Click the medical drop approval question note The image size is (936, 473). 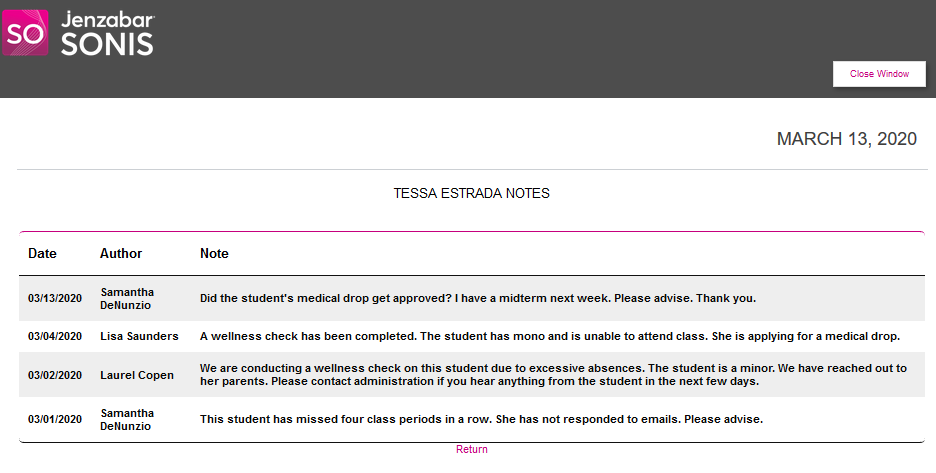[478, 298]
